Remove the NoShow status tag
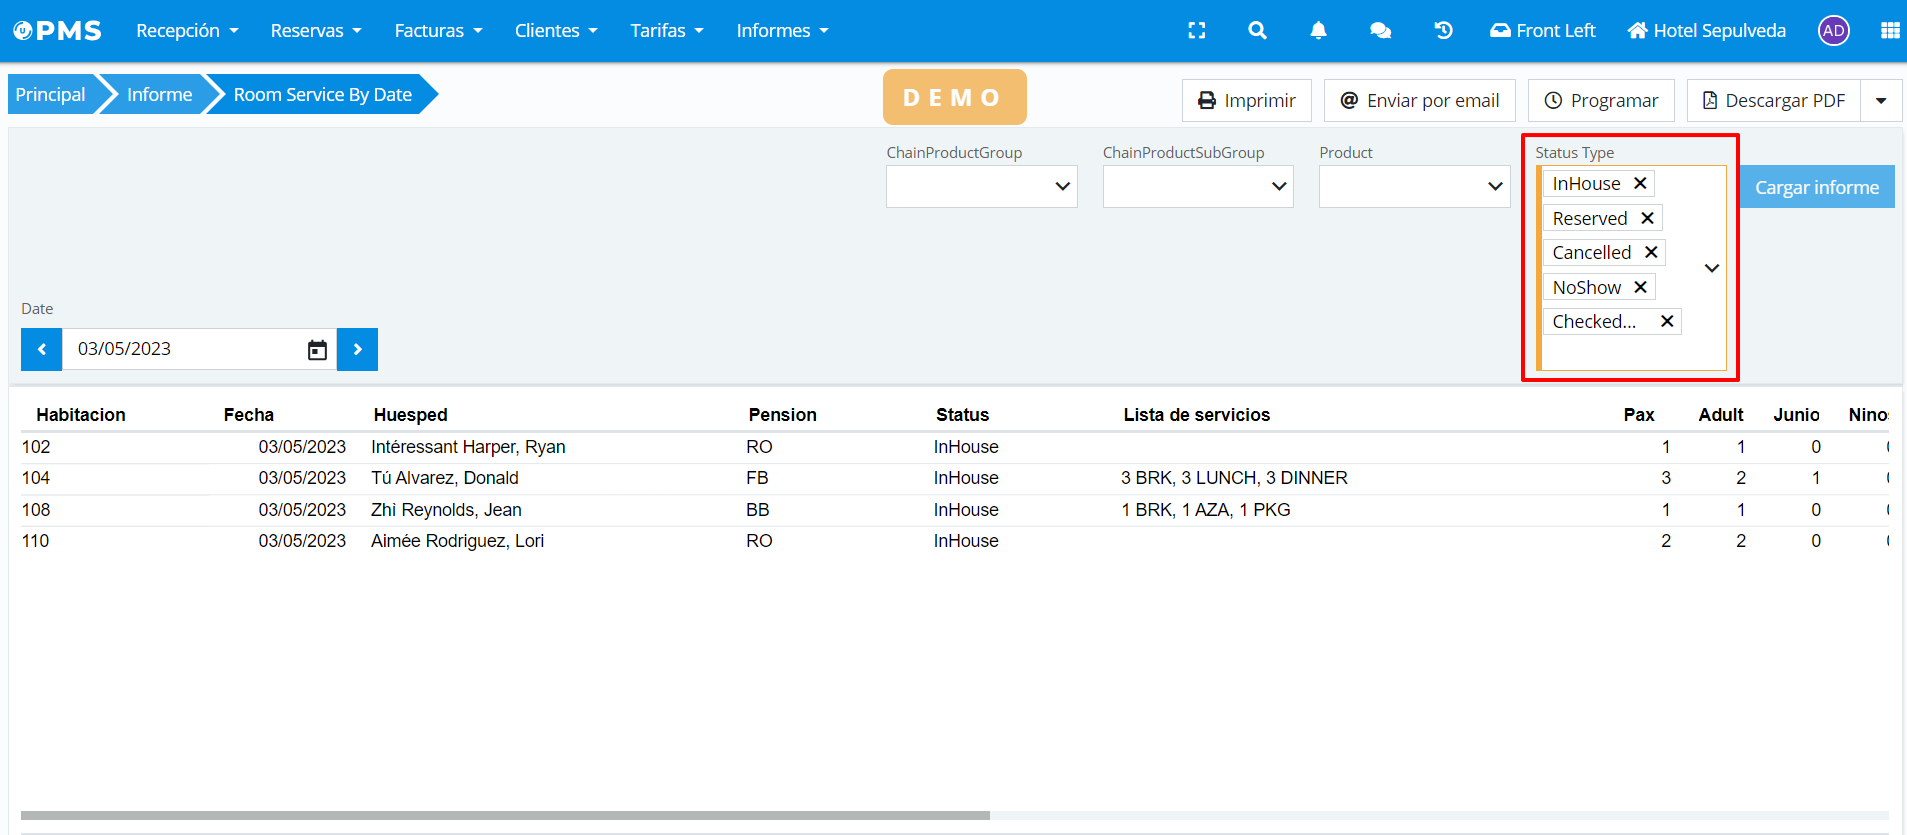This screenshot has height=835, width=1907. [1640, 287]
